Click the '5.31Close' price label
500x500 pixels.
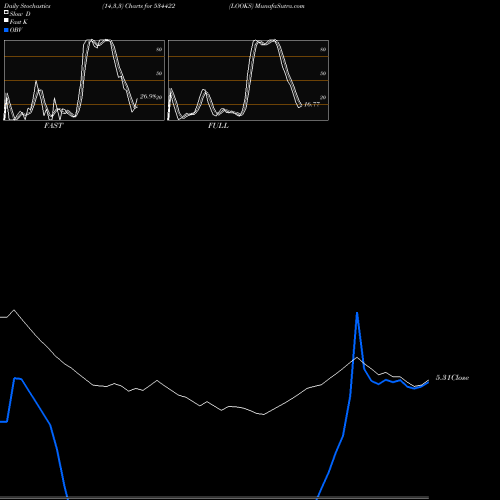pyautogui.click(x=452, y=378)
